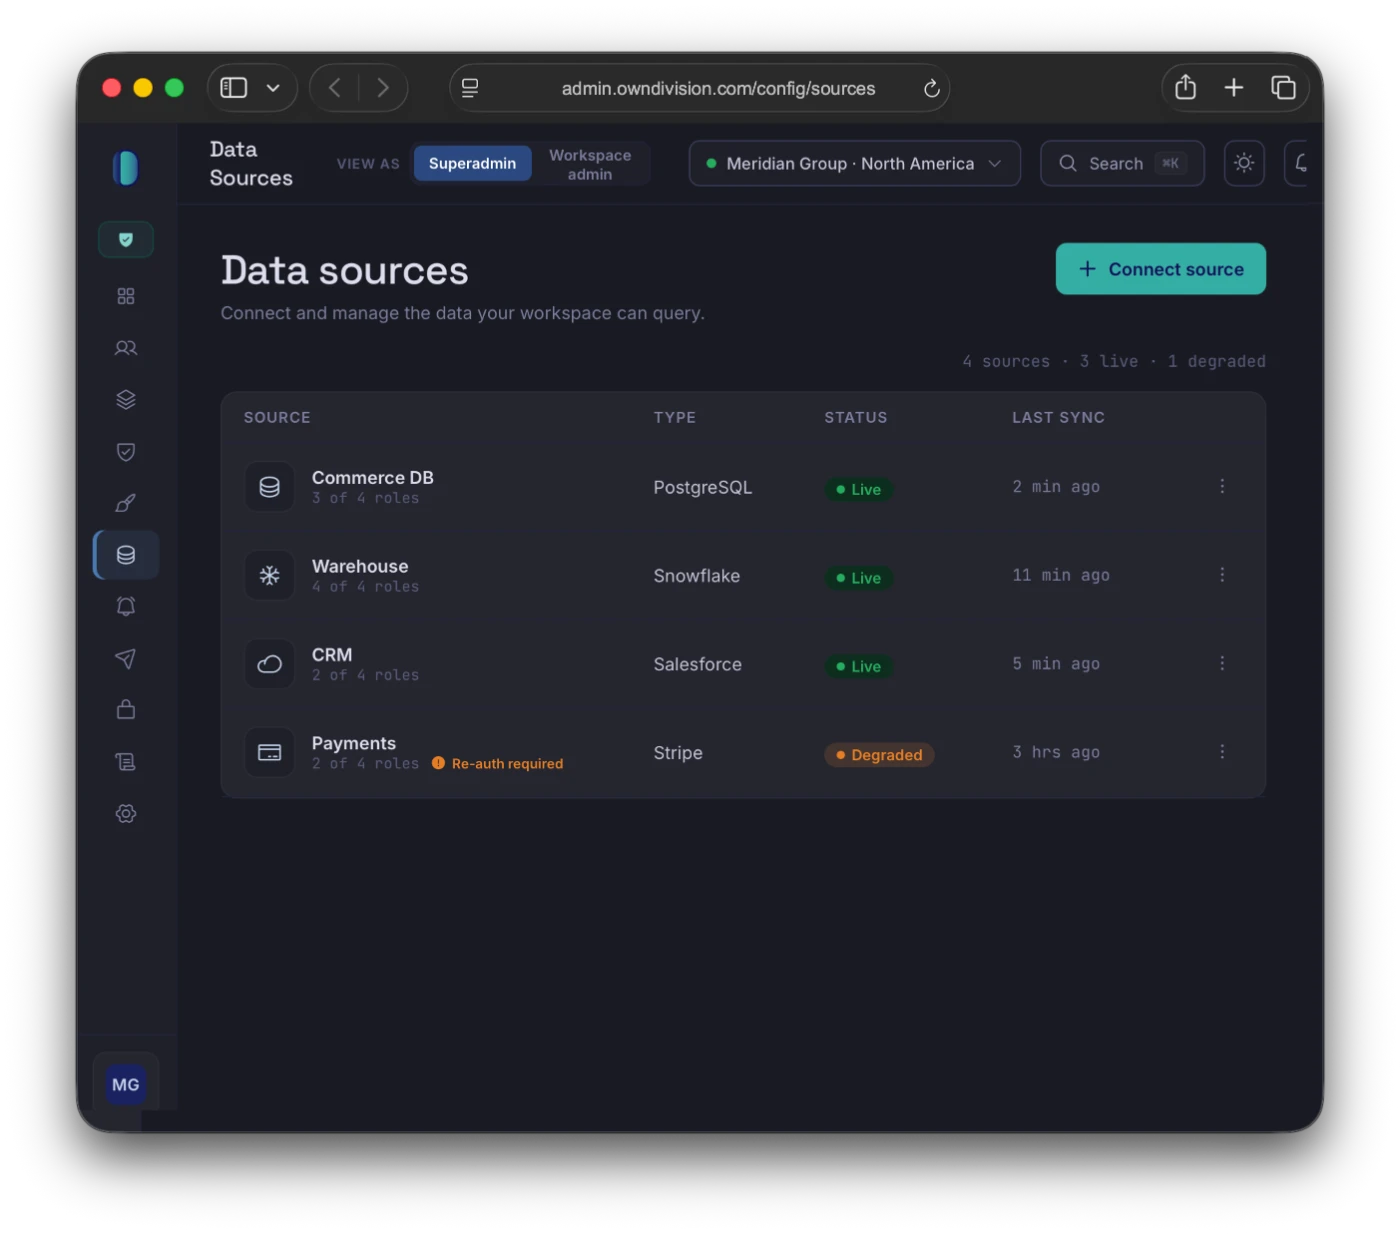Click the site settings icon in address bar
1400x1235 pixels.
pos(470,89)
